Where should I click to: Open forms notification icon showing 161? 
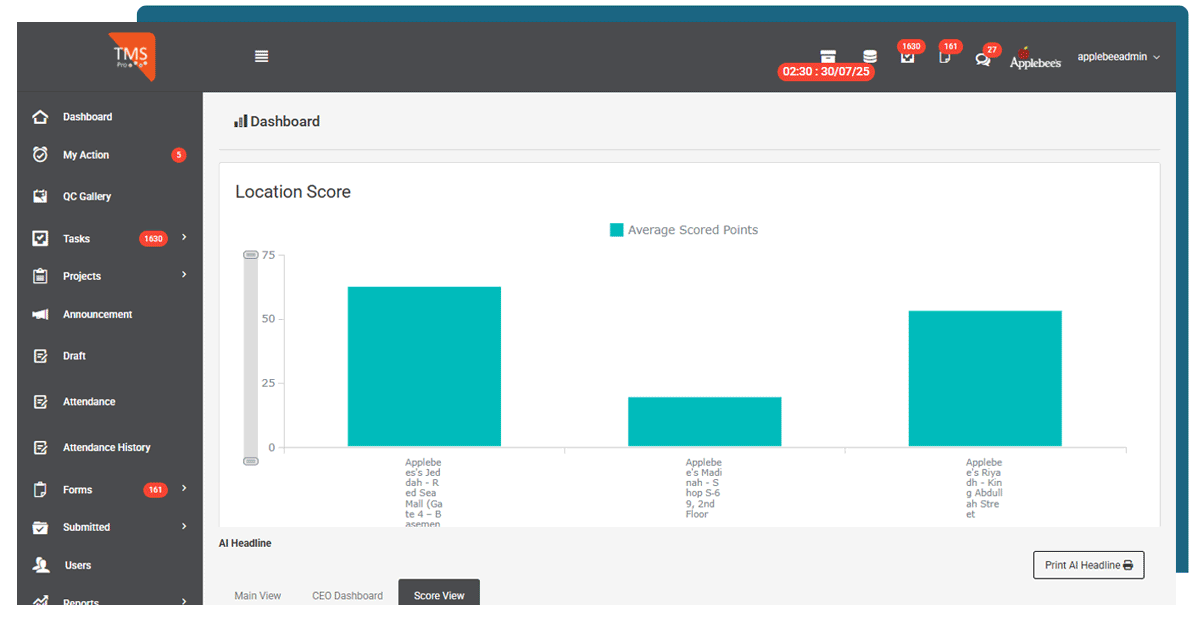[945, 58]
